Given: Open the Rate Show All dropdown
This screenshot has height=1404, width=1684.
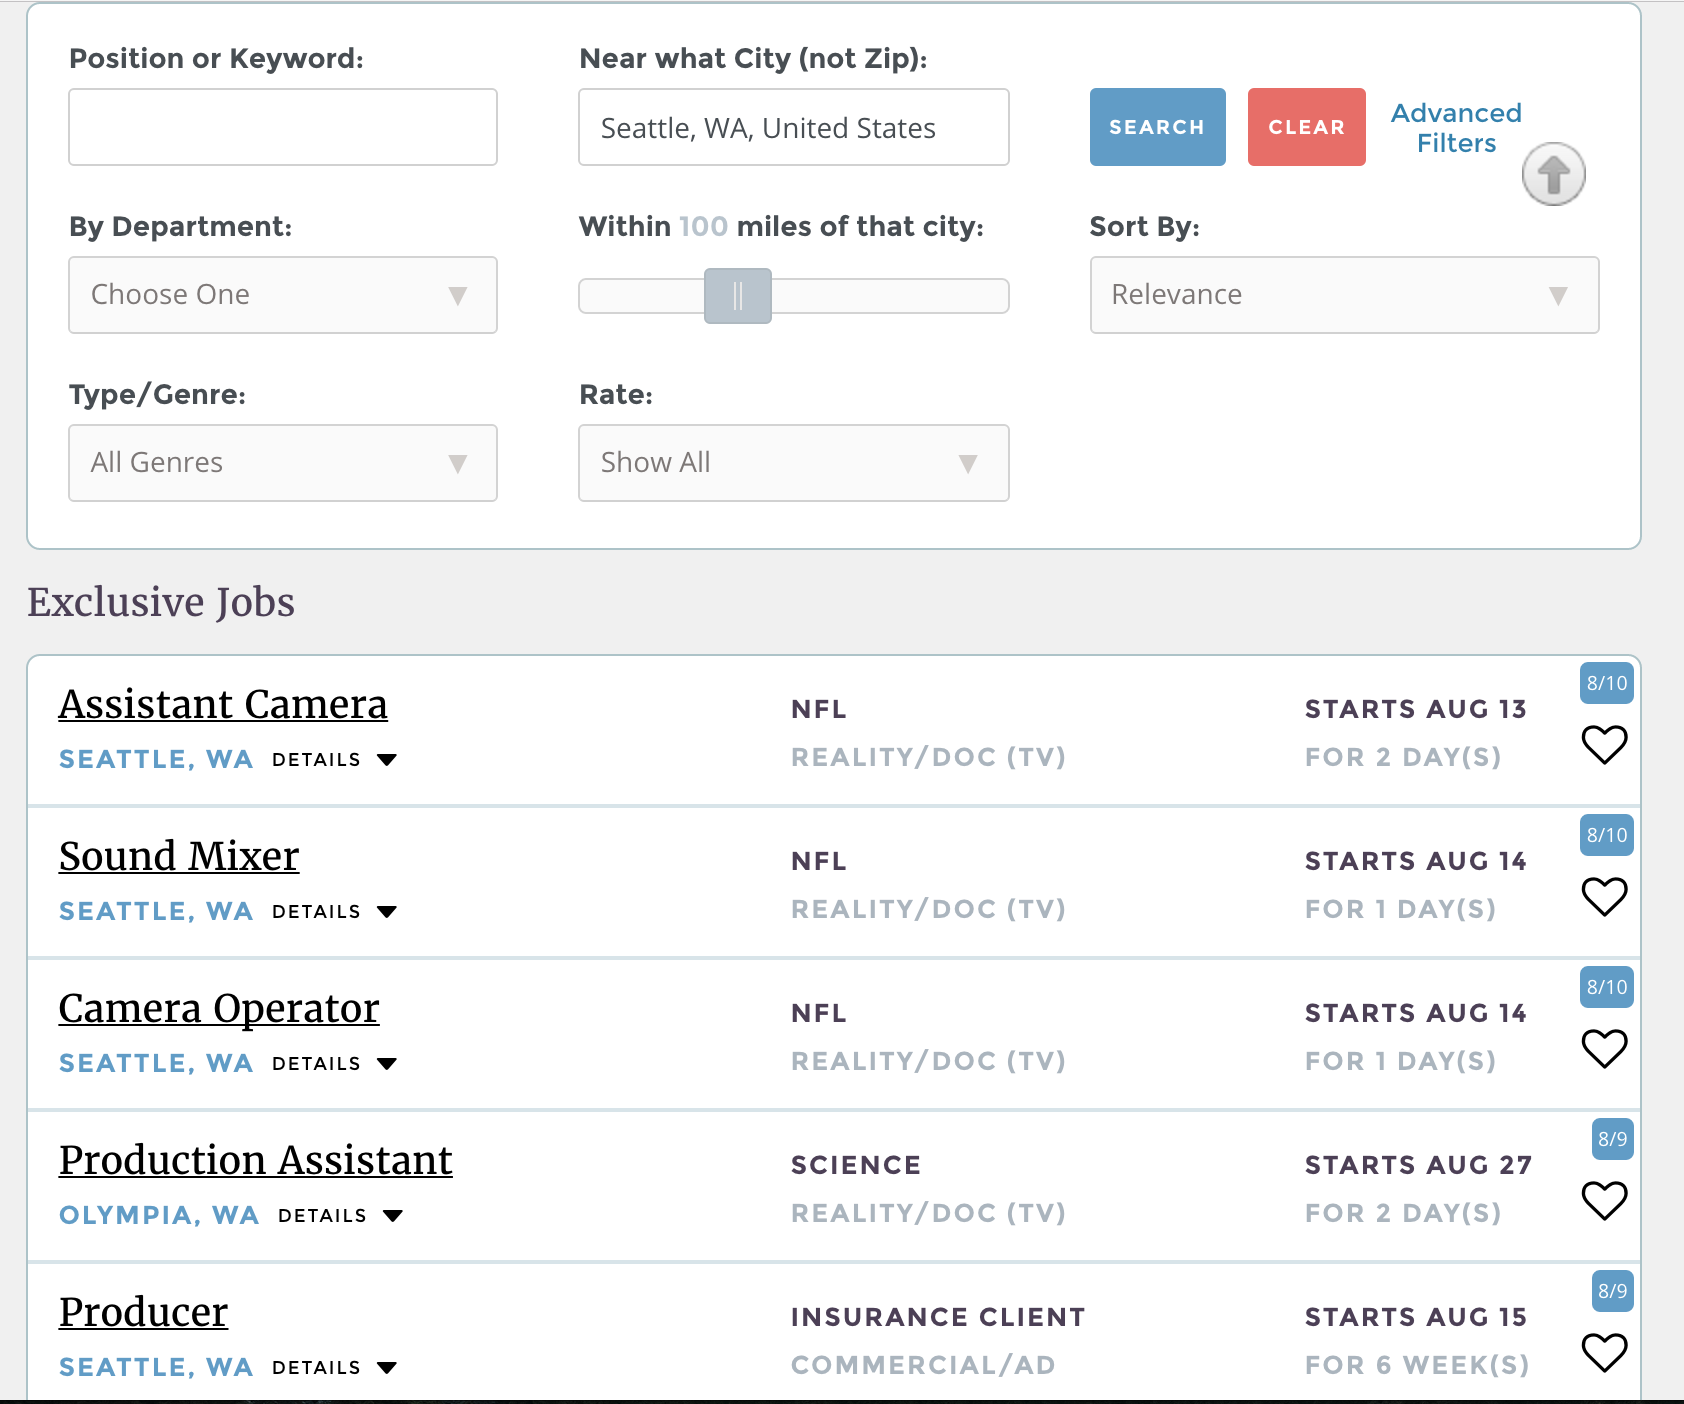Looking at the screenshot, I should 794,463.
